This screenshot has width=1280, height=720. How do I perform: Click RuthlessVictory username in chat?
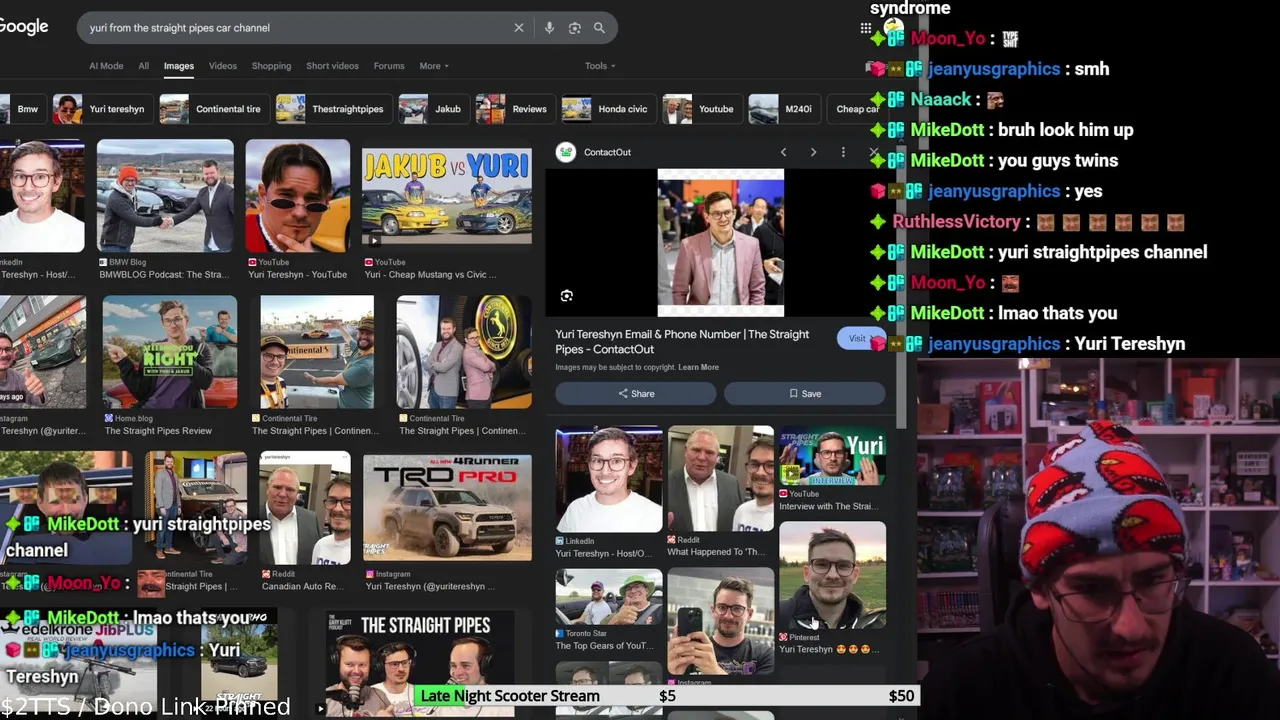(956, 222)
